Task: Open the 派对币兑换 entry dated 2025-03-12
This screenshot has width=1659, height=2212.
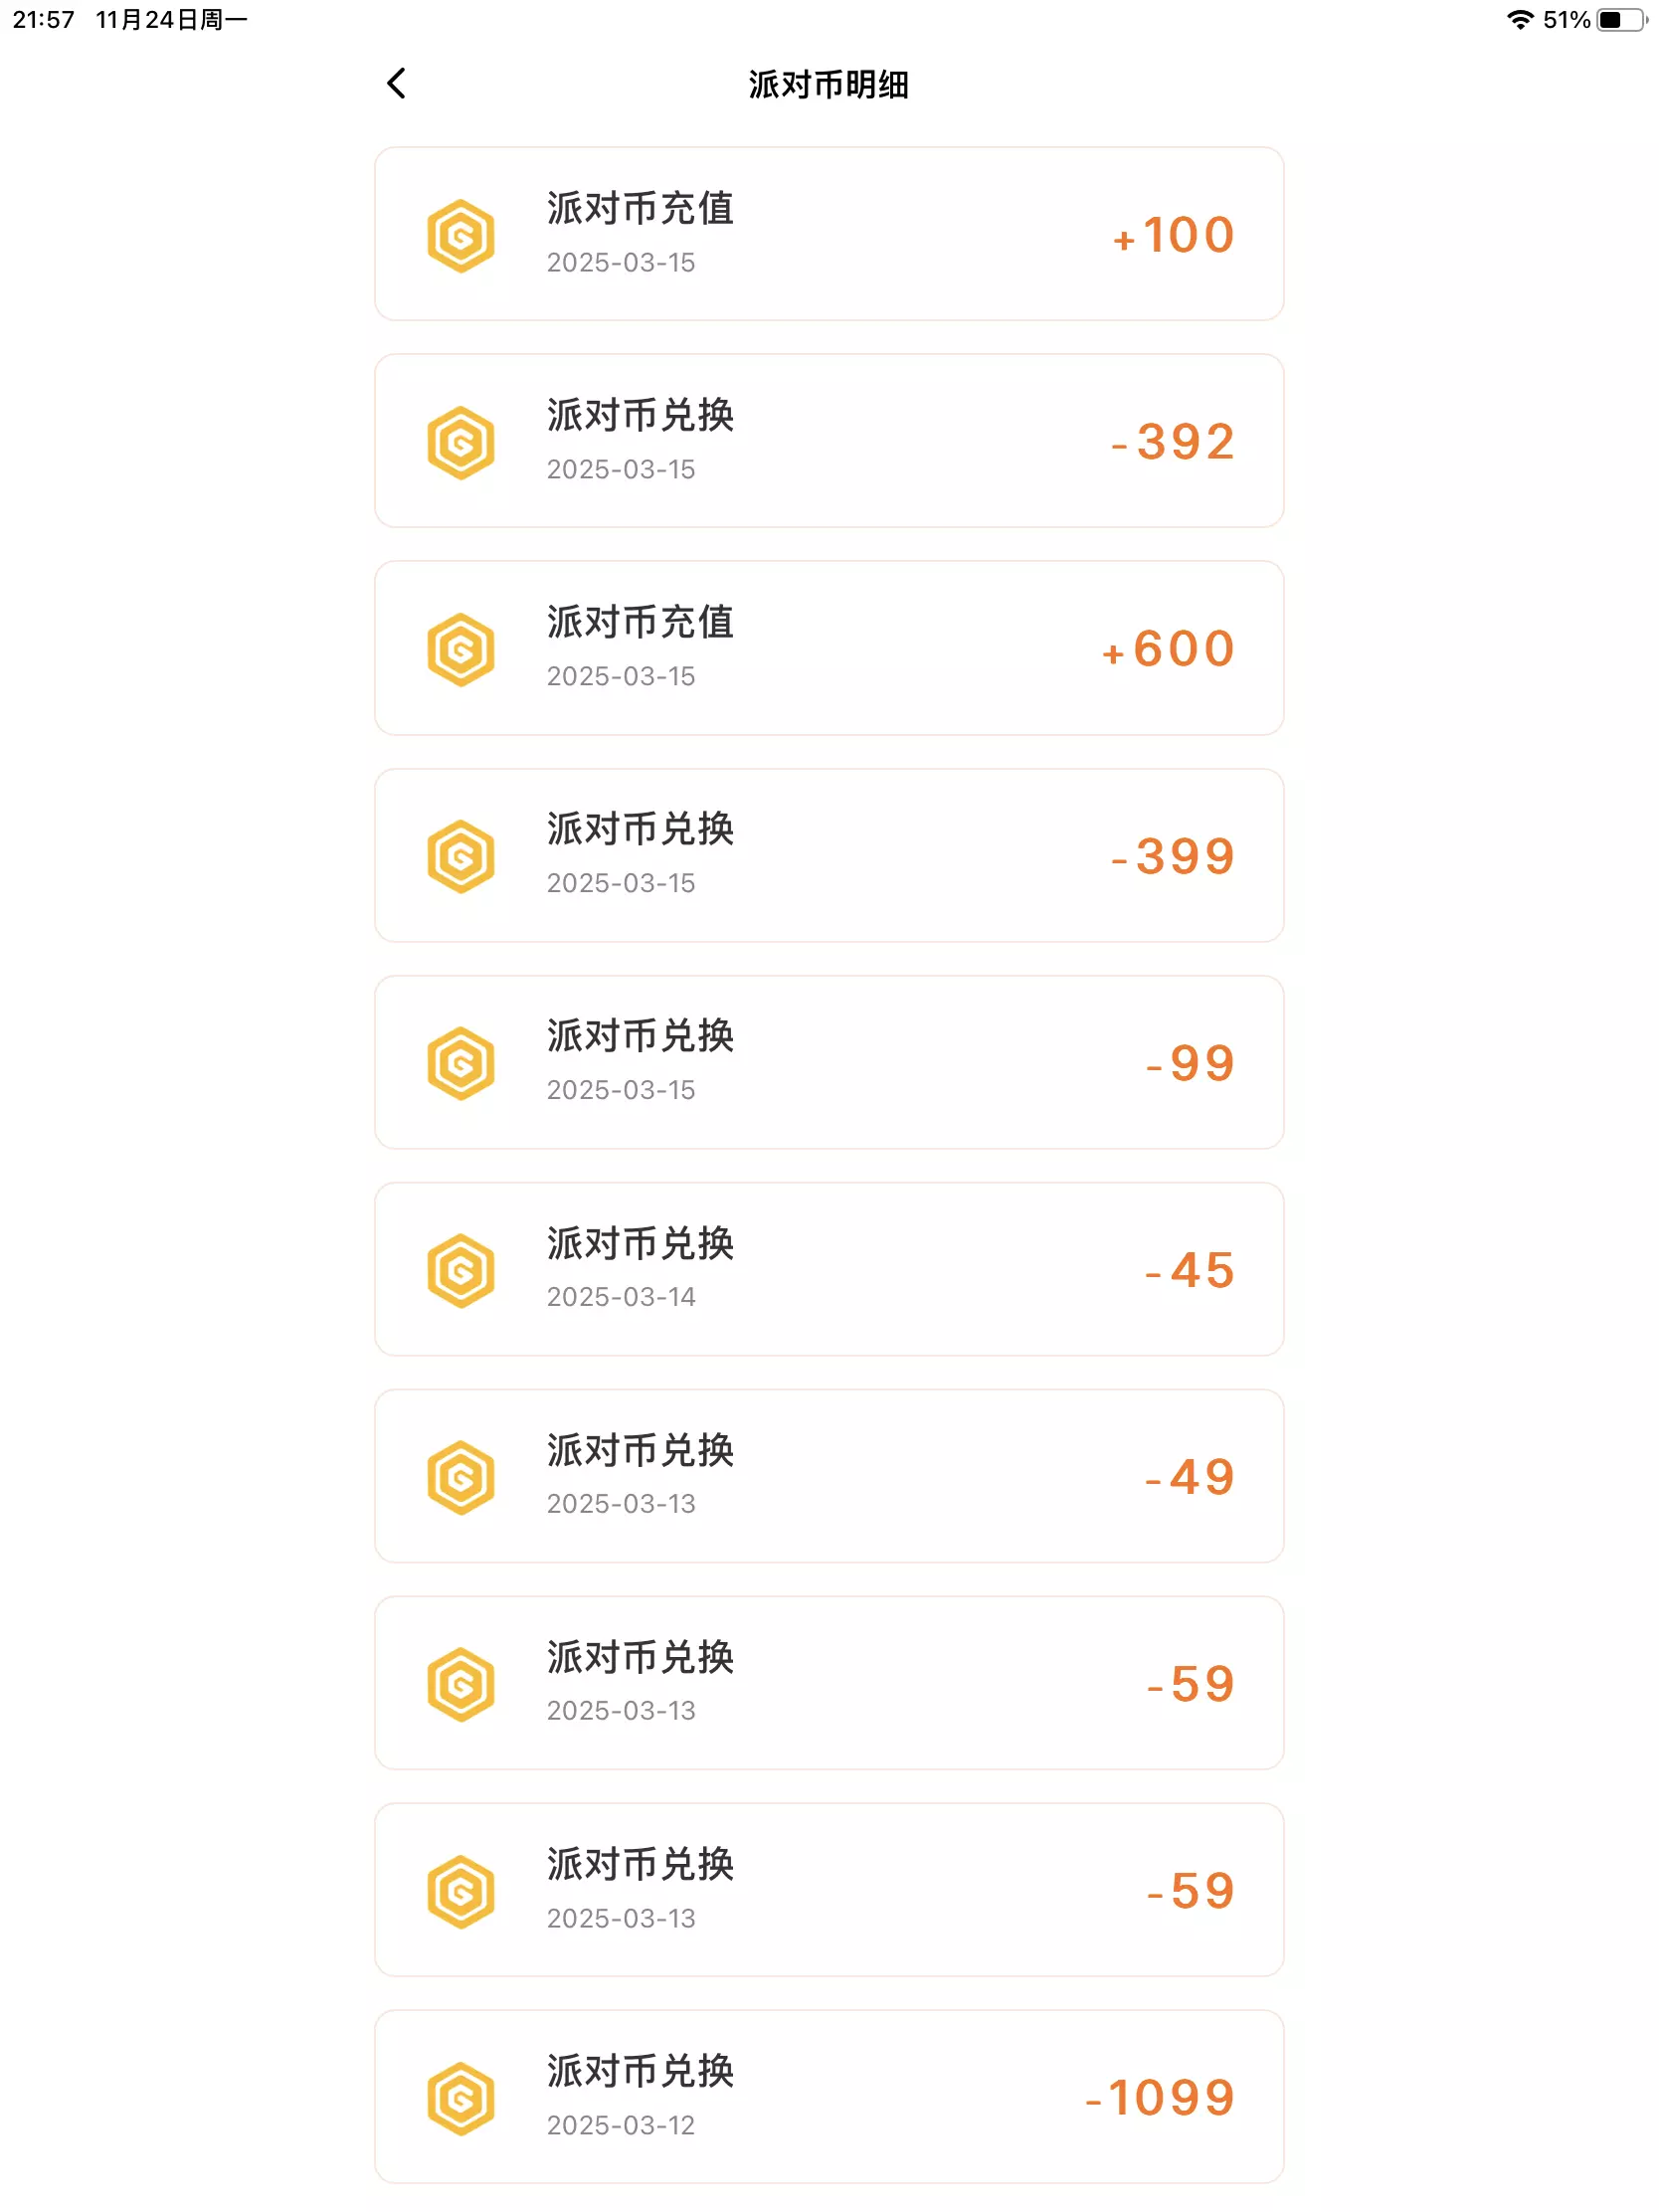Action: tap(828, 2096)
